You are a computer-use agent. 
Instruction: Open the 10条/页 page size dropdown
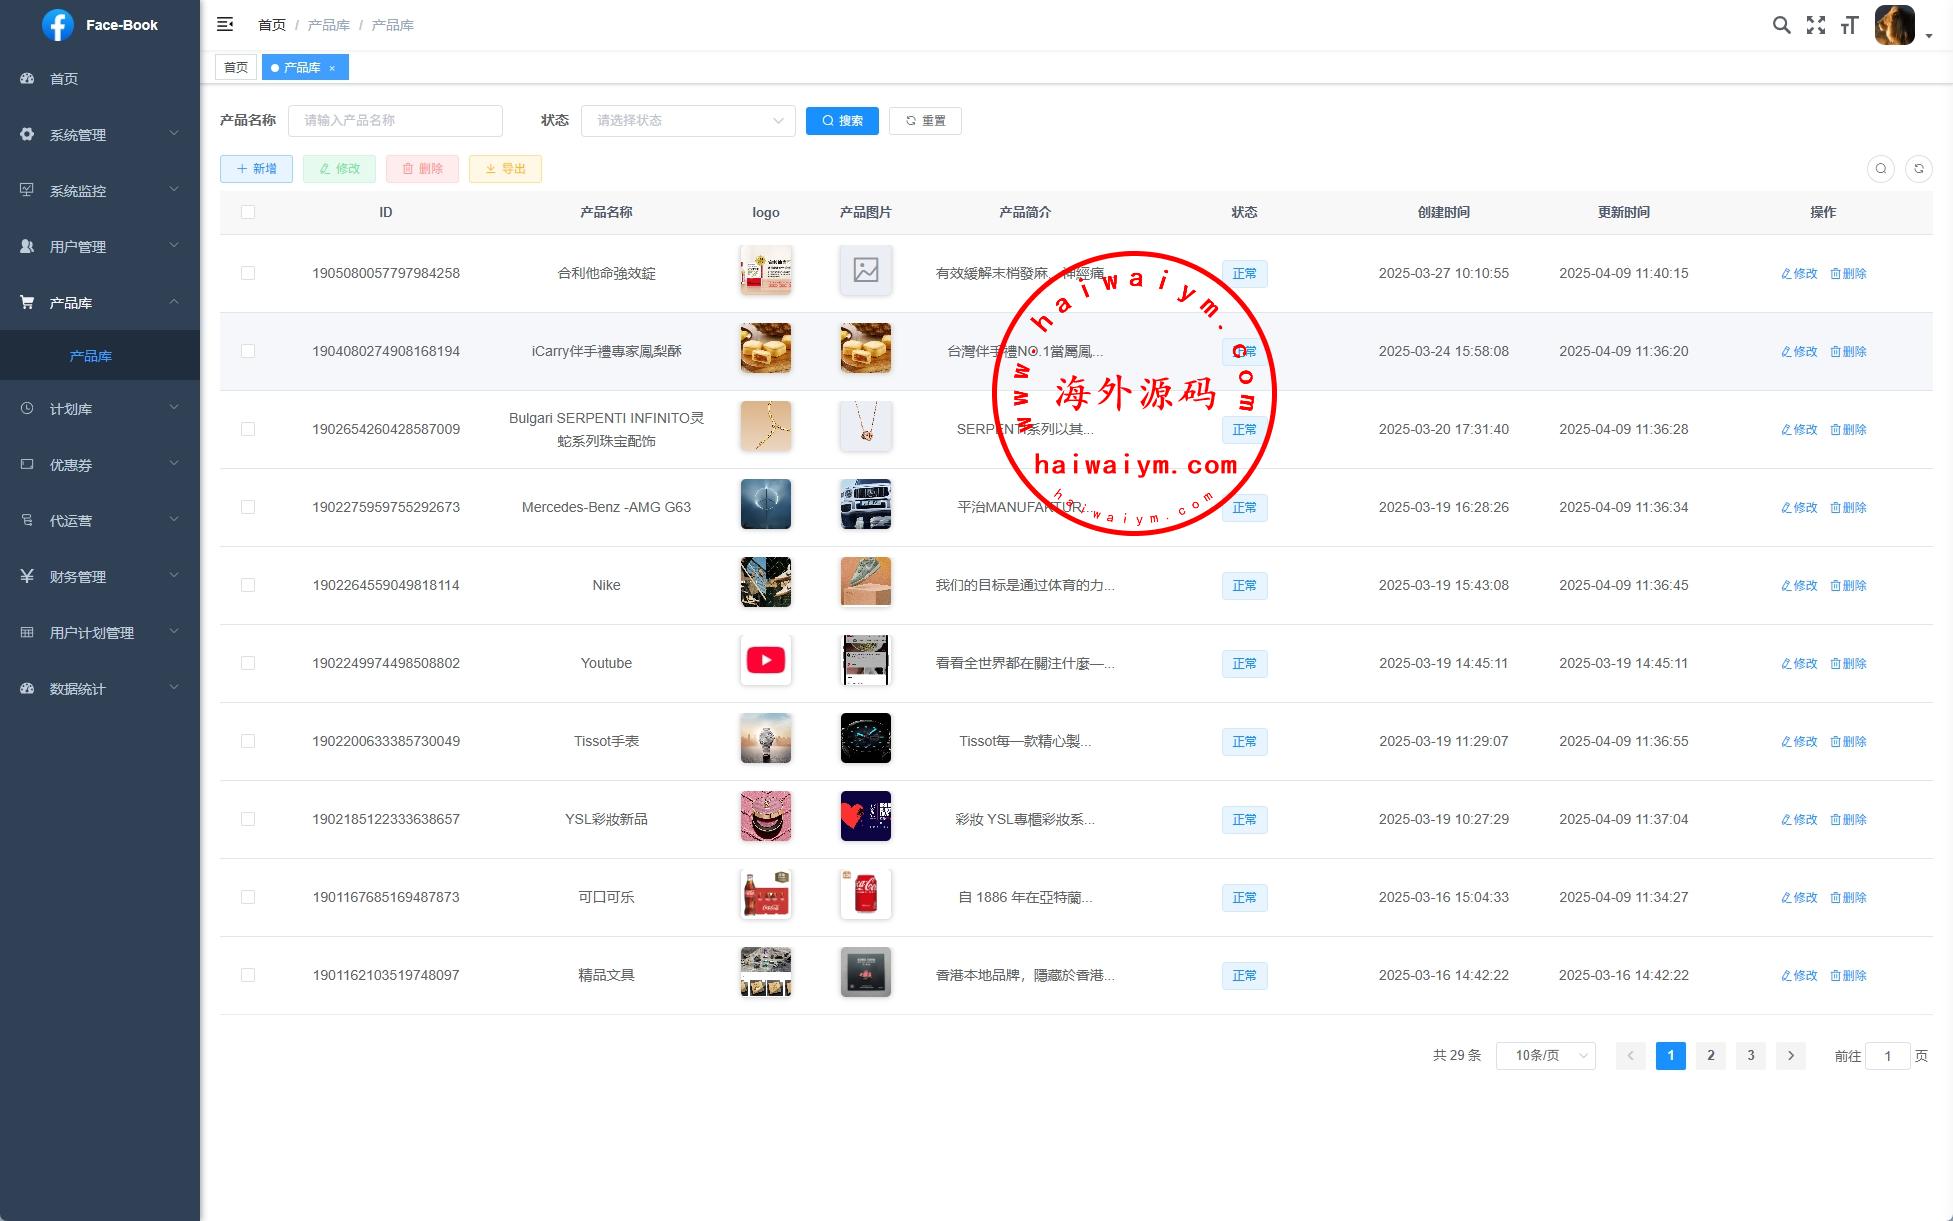[1545, 1056]
